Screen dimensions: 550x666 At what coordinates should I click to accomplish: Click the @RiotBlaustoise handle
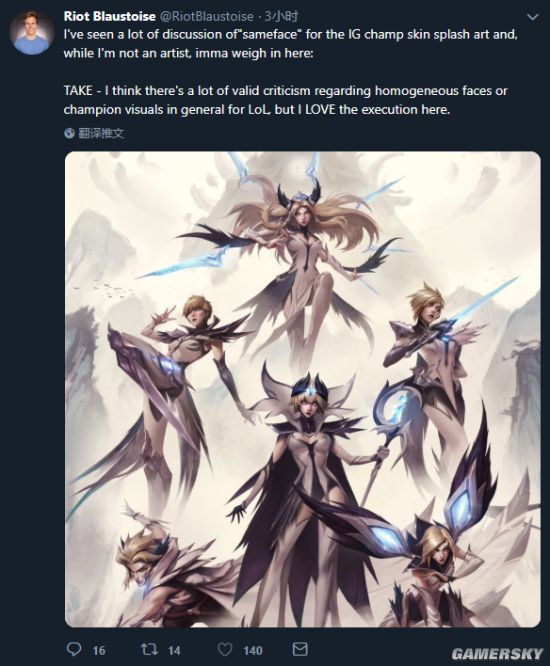[x=206, y=16]
